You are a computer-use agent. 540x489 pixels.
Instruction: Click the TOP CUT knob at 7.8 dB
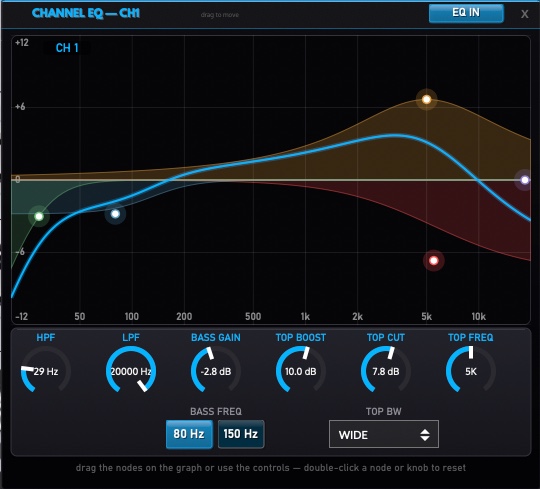[x=386, y=371]
